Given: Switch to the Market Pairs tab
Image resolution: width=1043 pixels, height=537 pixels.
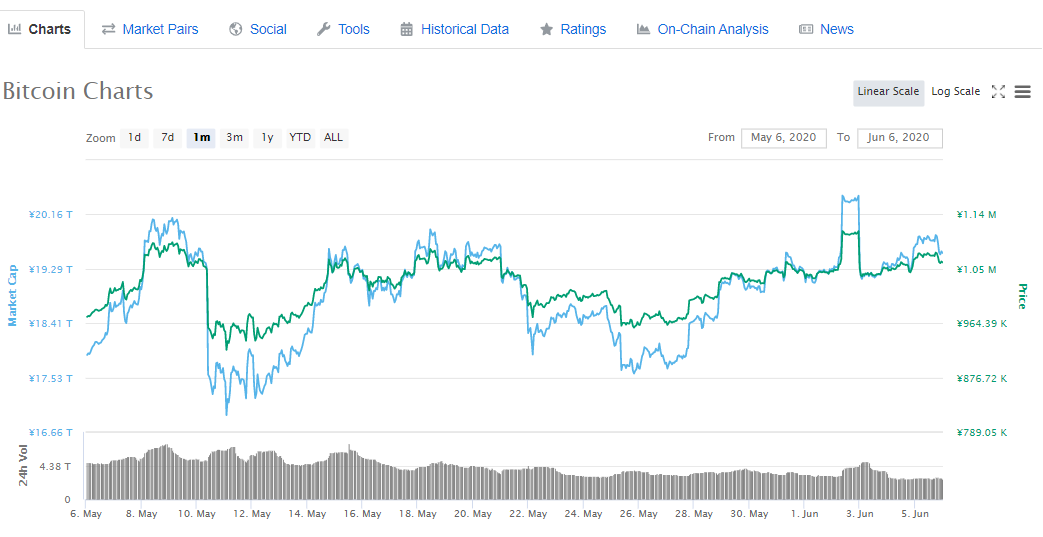Looking at the screenshot, I should 160,29.
